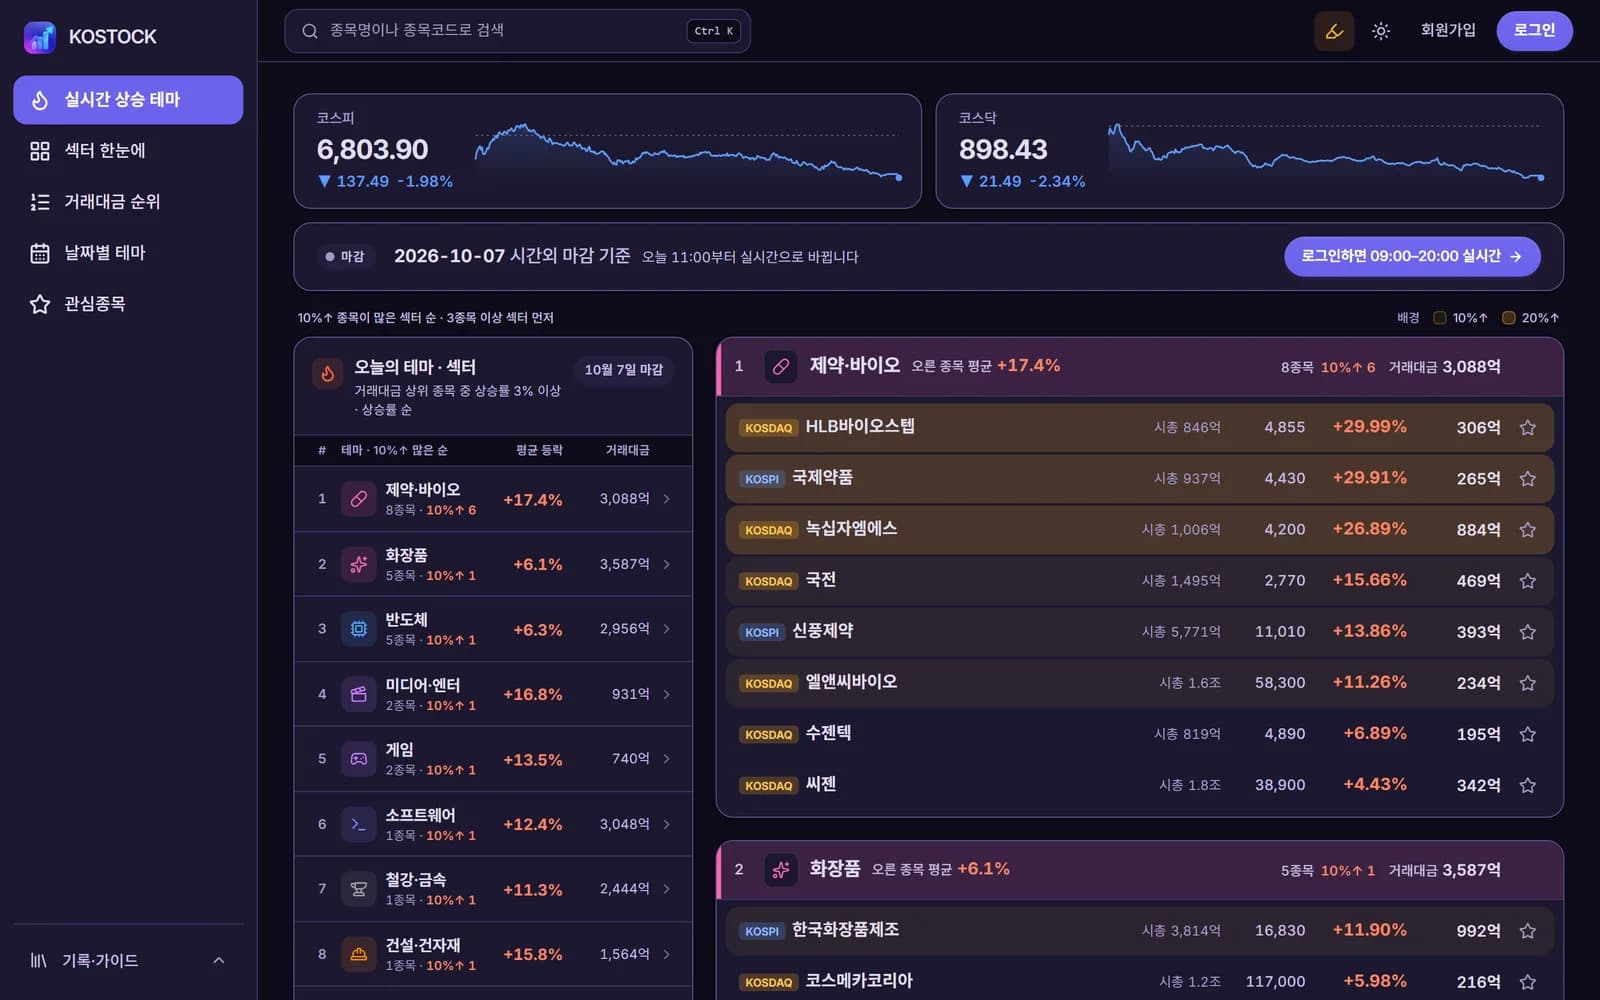Viewport: 1600px width, 1000px height.
Task: Click the flame icon next to 오늘의 테마 · 섹터
Action: 327,374
